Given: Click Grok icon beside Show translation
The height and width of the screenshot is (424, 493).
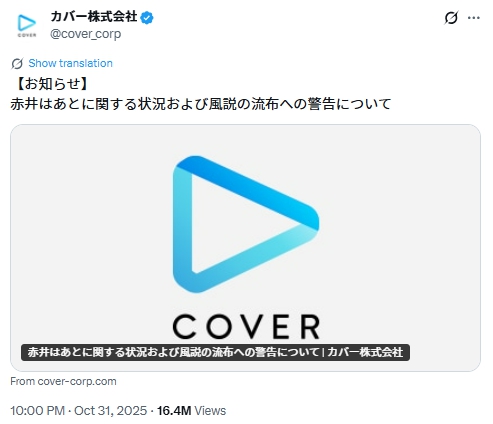Looking at the screenshot, I should 17,63.
